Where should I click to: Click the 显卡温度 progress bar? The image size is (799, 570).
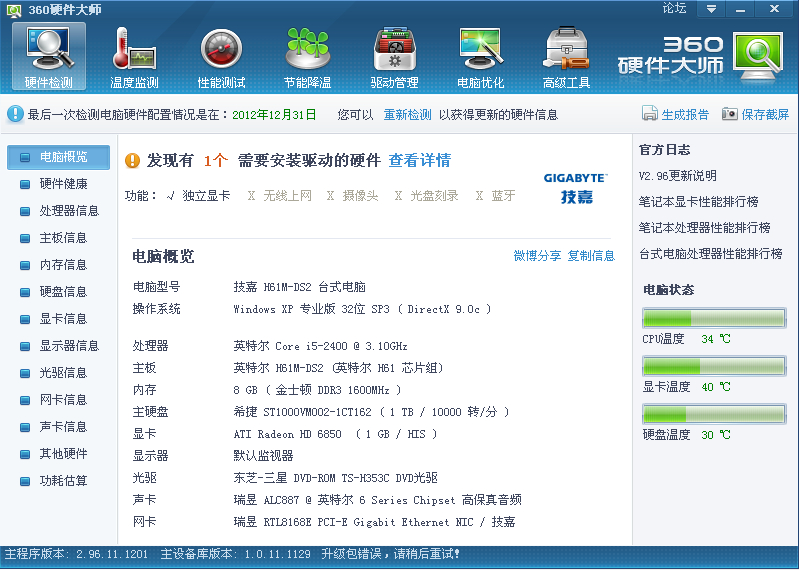[714, 366]
